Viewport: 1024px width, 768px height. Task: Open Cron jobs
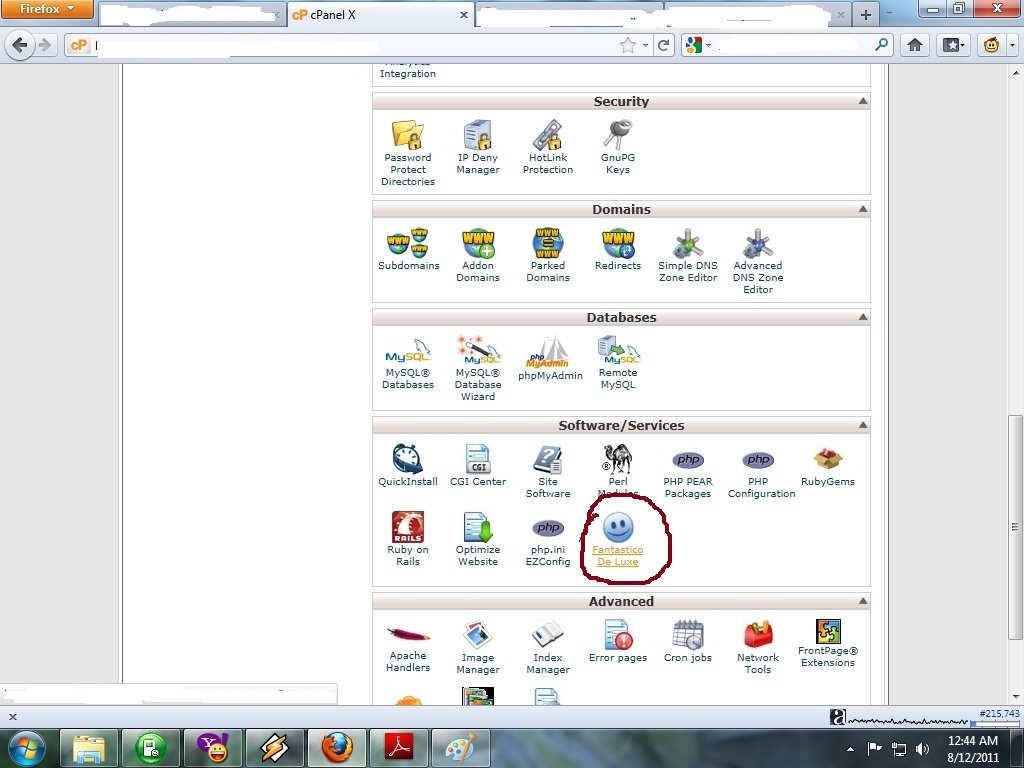(688, 642)
